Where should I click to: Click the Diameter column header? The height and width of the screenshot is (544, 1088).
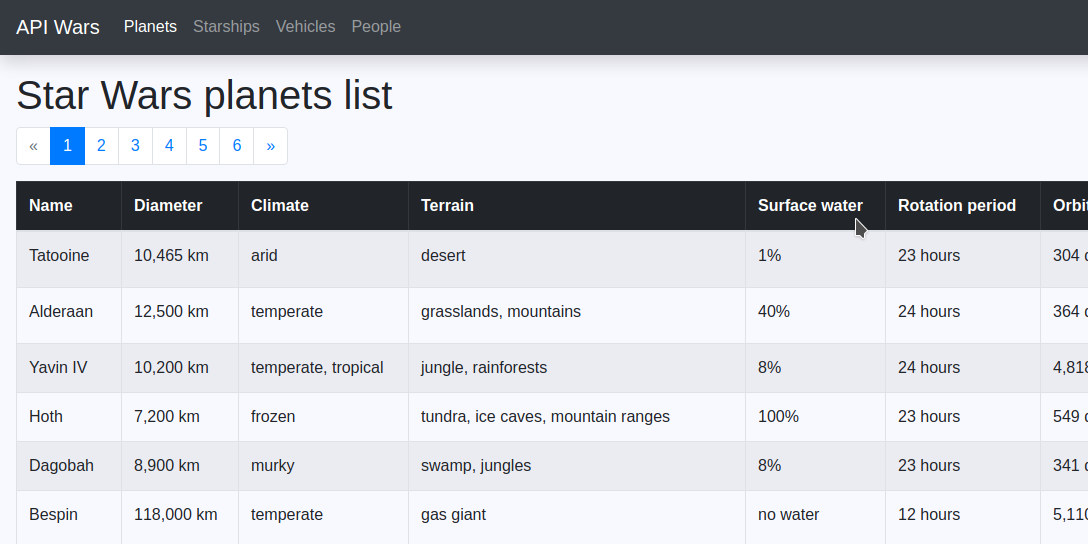(168, 206)
